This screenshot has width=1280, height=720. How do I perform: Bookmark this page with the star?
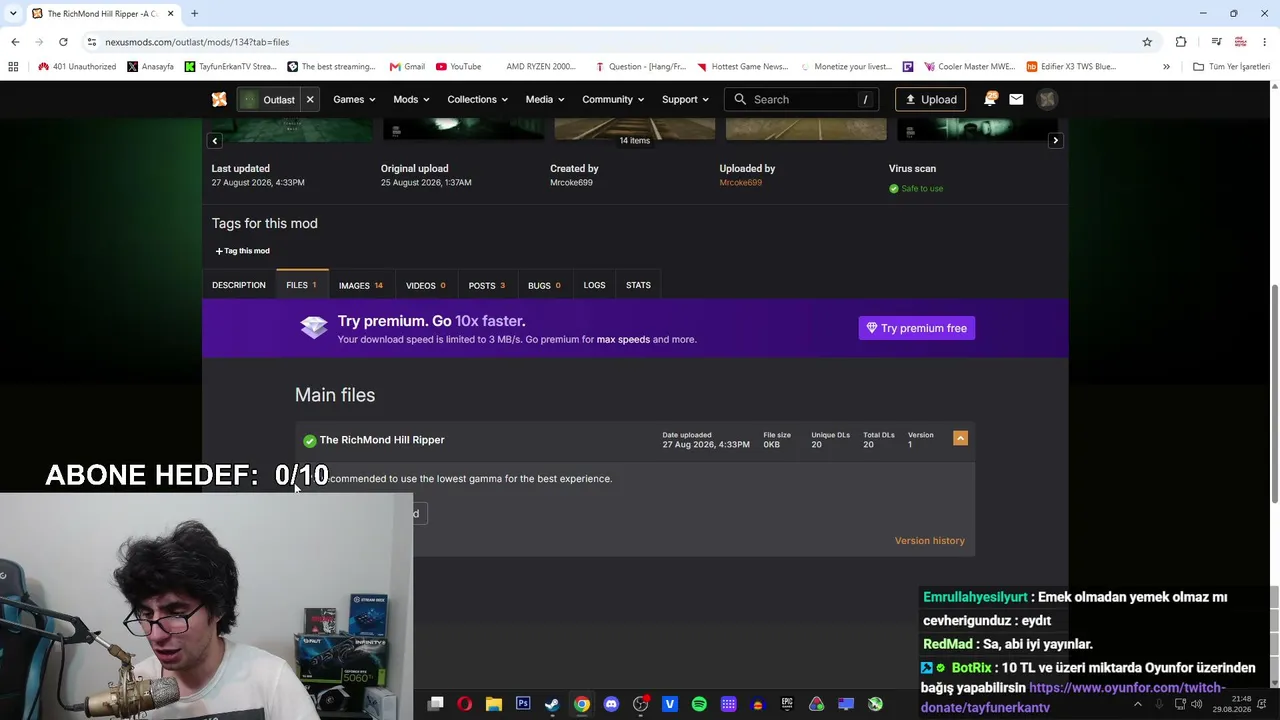tap(1147, 42)
